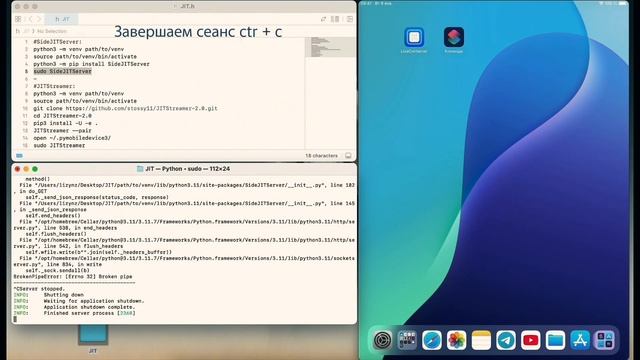Toggle the code review arrows icon
This screenshot has height=360, width=640.
coord(323,19)
